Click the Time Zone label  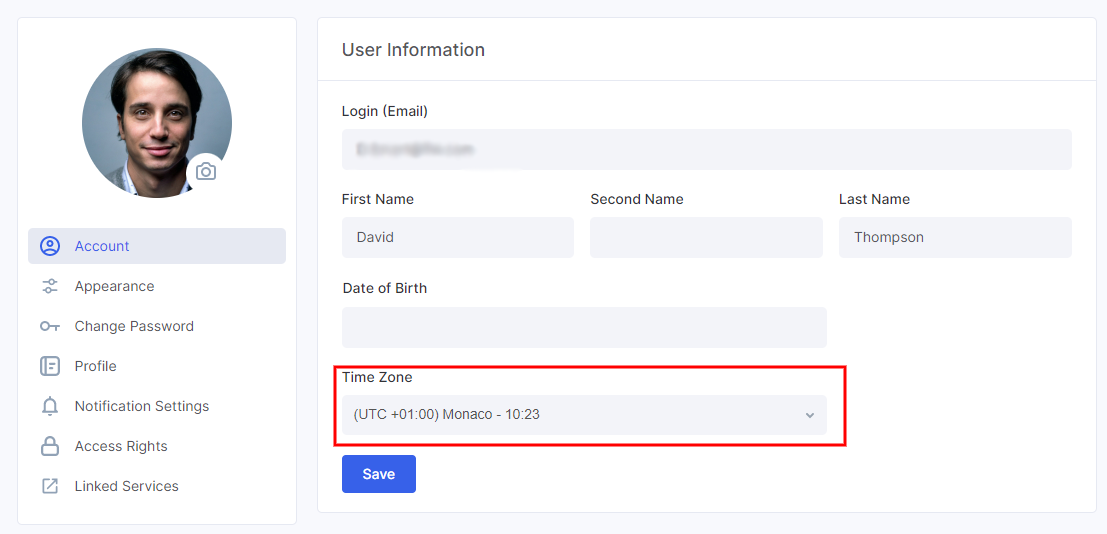pyautogui.click(x=377, y=377)
